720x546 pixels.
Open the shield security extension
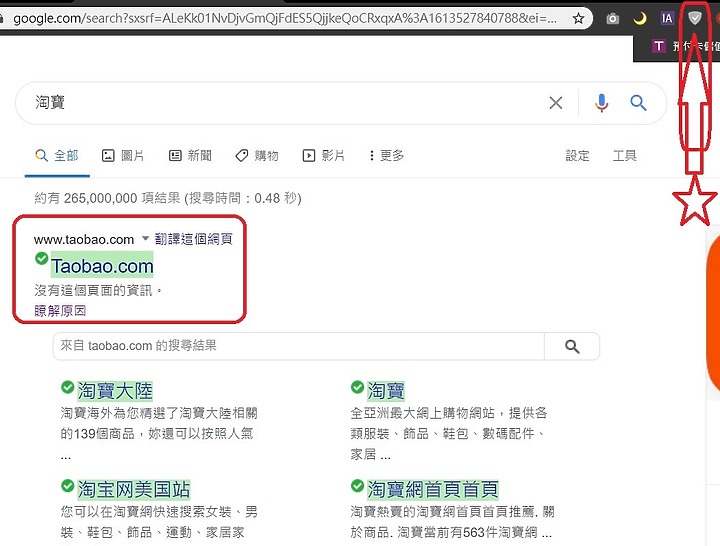click(695, 18)
